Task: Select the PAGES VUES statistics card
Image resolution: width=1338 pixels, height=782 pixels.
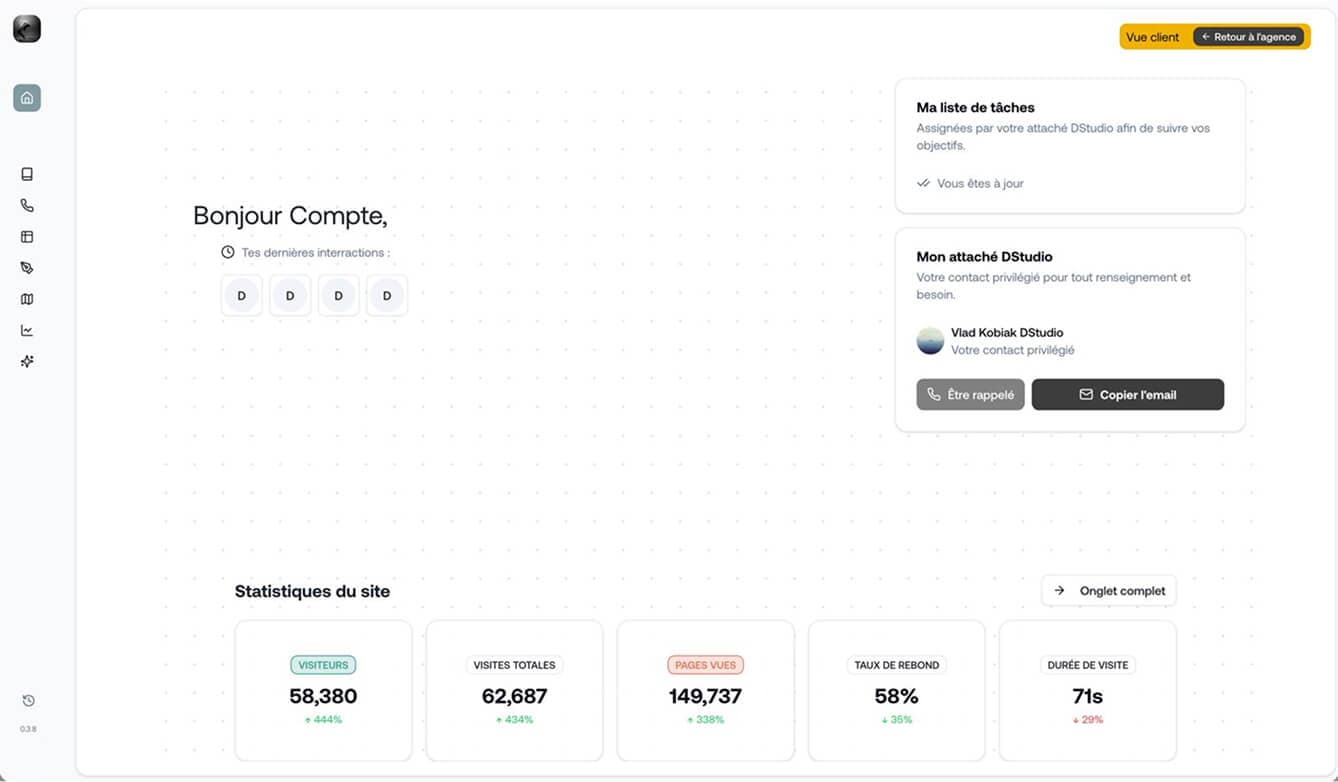Action: (705, 691)
